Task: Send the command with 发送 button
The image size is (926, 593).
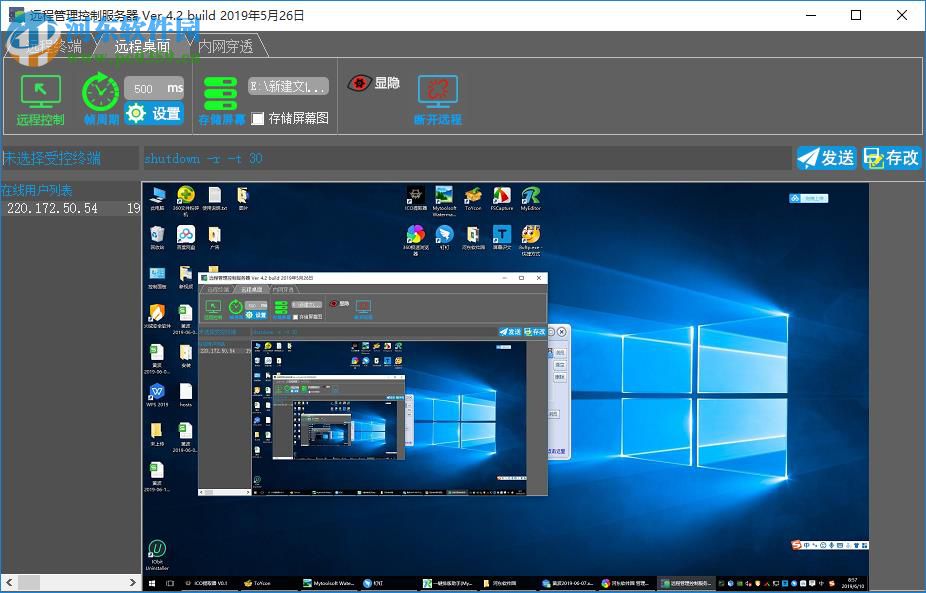Action: 826,158
